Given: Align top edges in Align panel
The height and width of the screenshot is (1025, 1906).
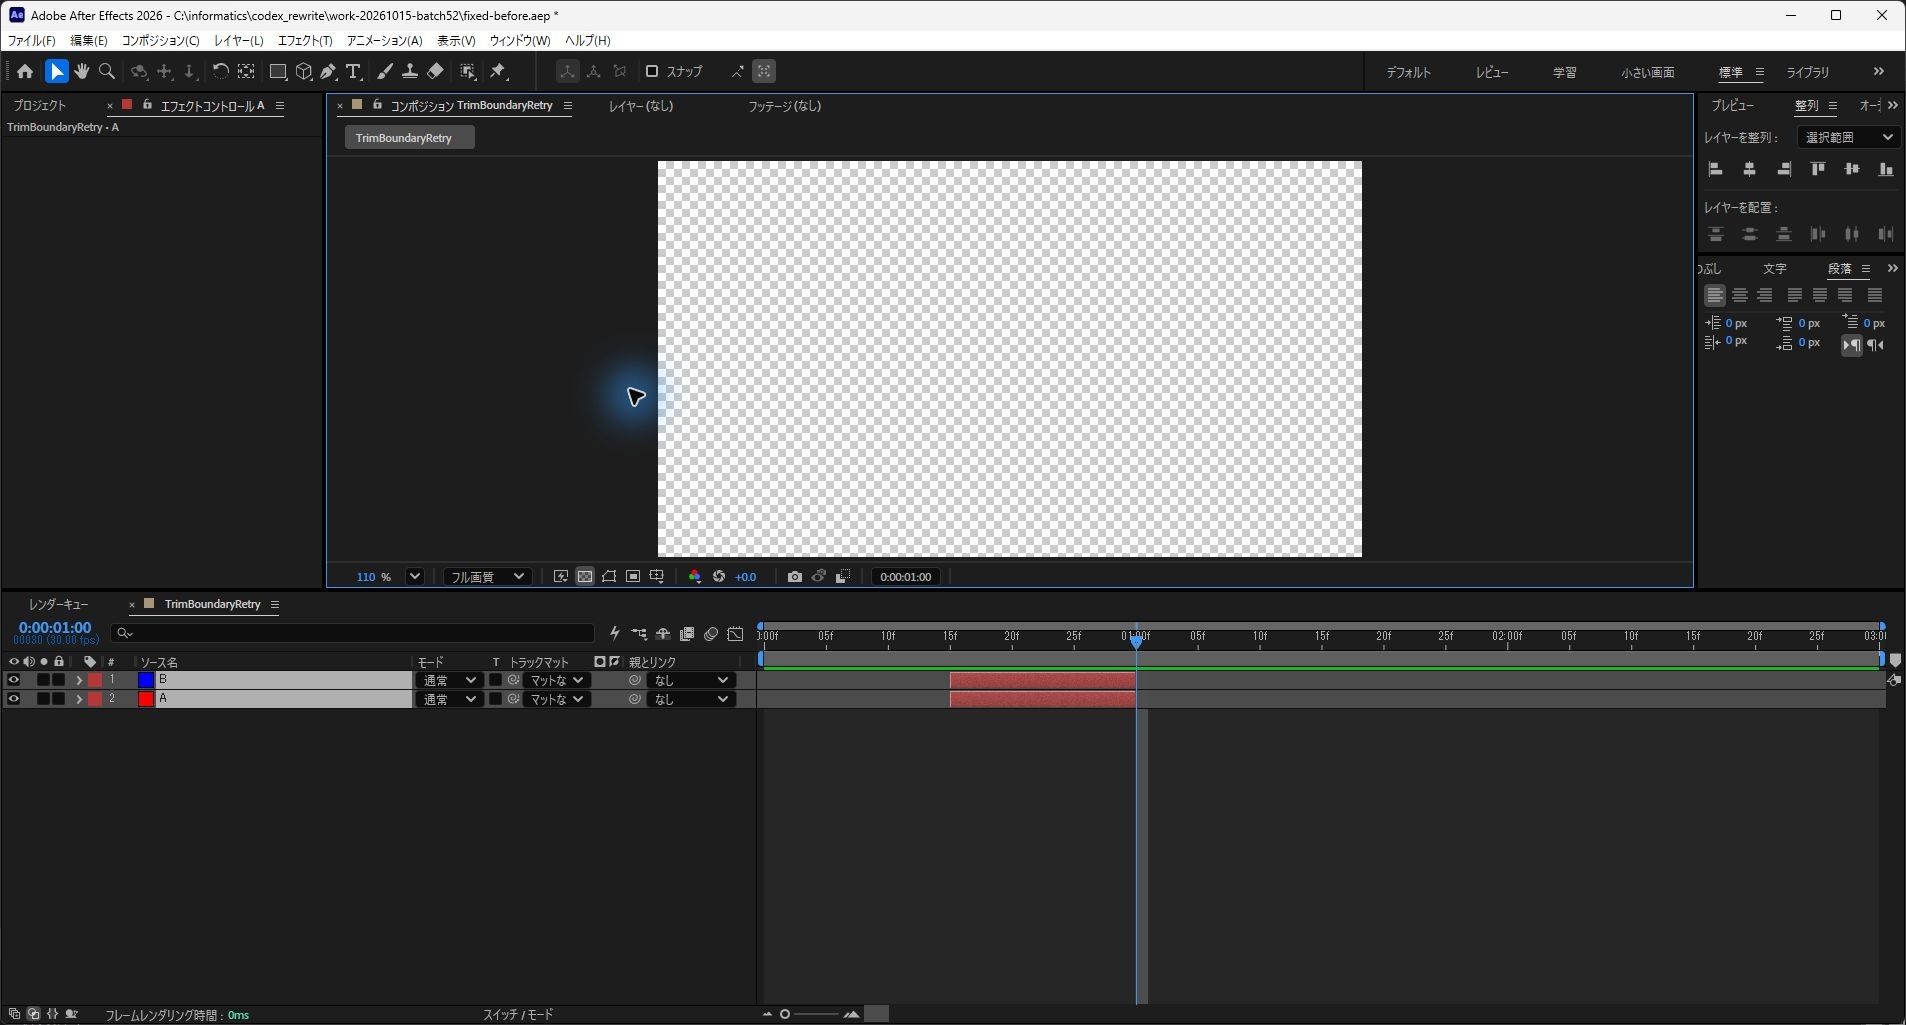Looking at the screenshot, I should pos(1818,169).
